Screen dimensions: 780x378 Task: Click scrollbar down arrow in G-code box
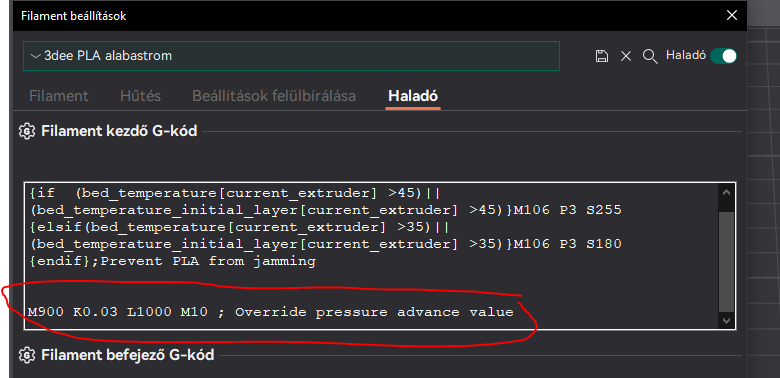727,320
